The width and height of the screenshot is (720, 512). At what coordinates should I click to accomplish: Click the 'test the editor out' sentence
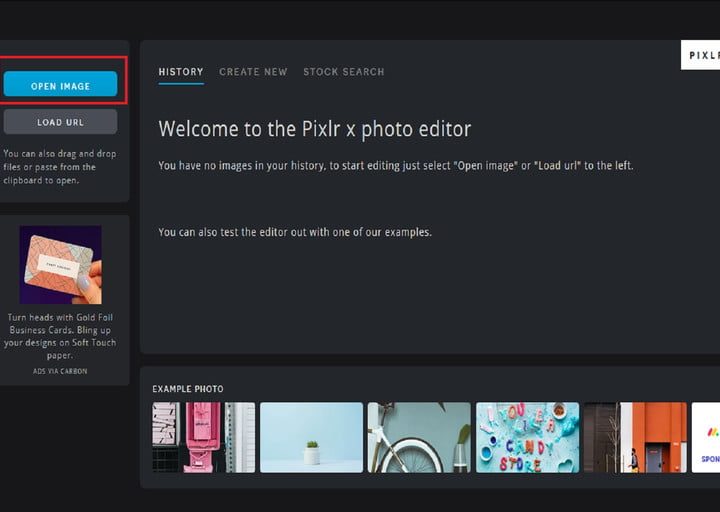pos(294,232)
